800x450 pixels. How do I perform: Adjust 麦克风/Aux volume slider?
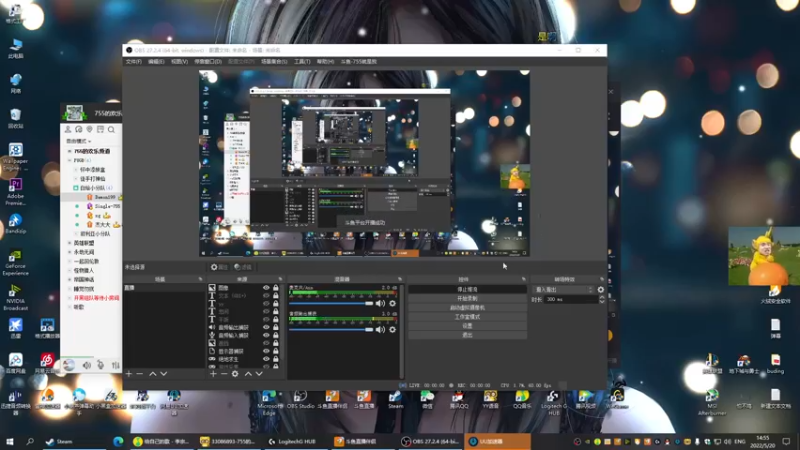click(x=331, y=304)
